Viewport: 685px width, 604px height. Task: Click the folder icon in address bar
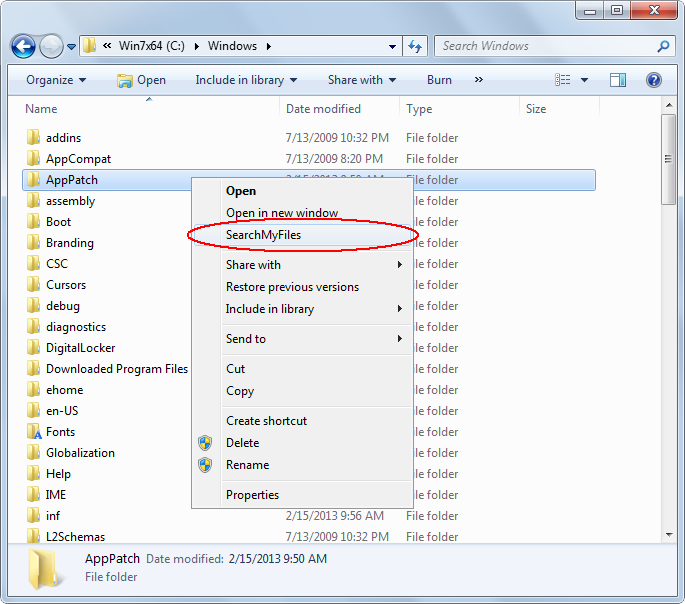pyautogui.click(x=90, y=45)
